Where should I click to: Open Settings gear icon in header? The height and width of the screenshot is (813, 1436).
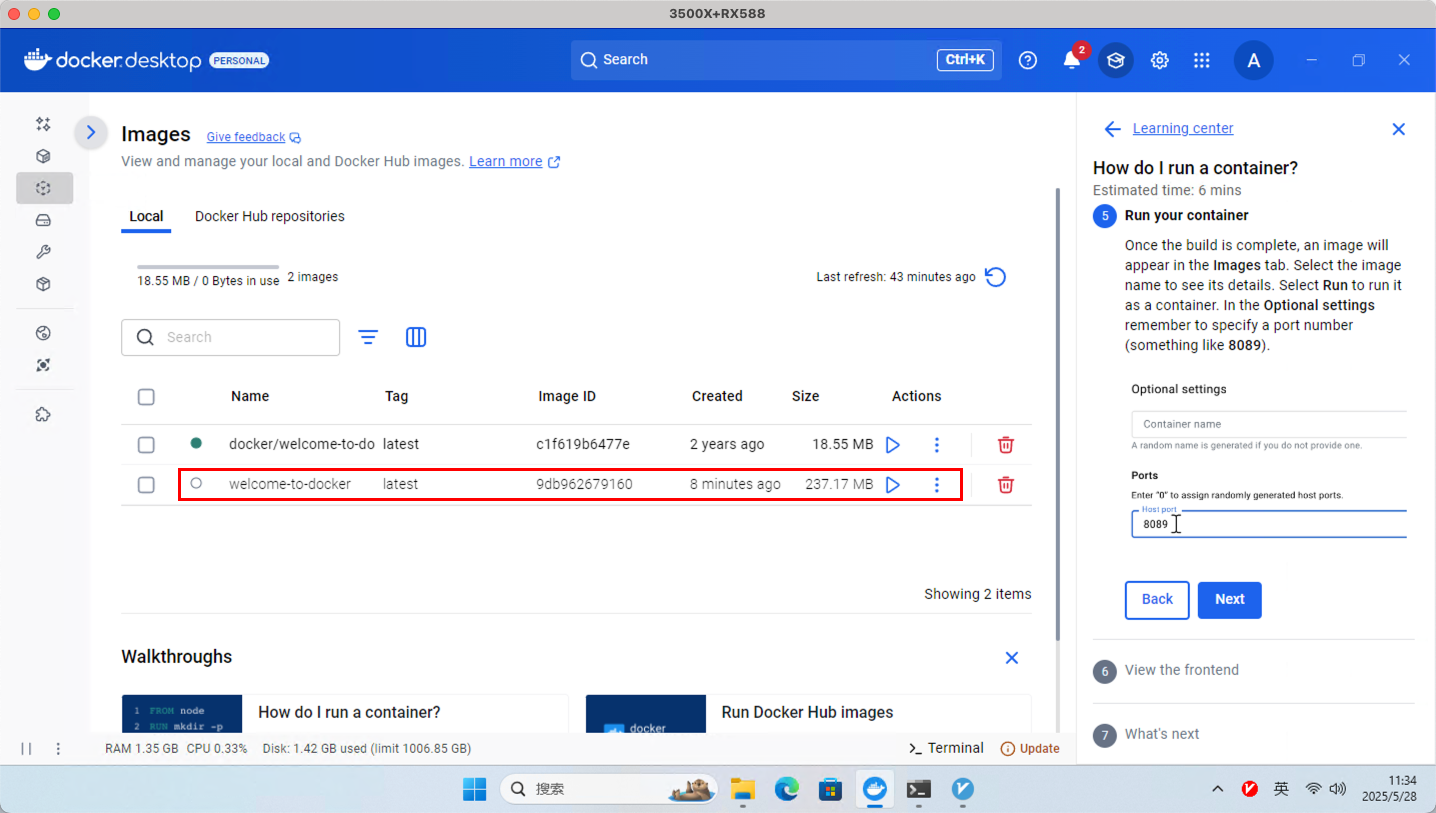[1160, 60]
